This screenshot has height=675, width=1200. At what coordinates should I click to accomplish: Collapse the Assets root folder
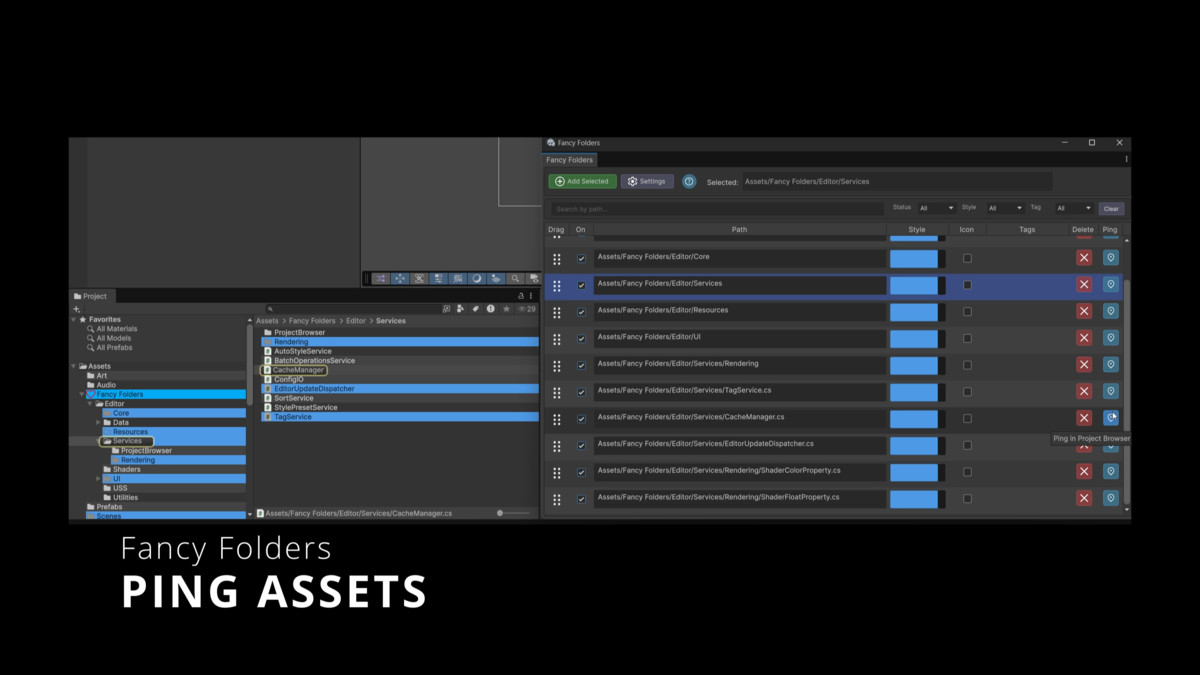tap(73, 367)
